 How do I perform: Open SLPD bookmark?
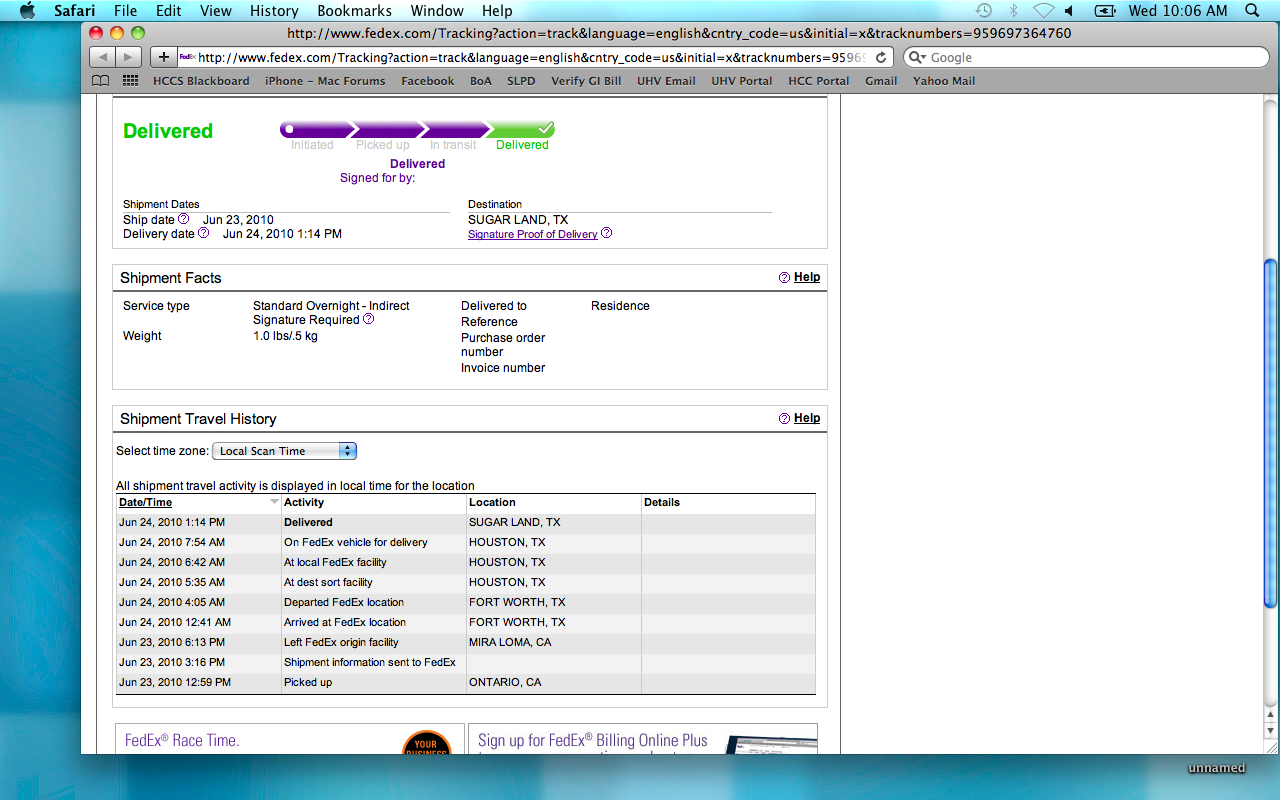click(521, 81)
